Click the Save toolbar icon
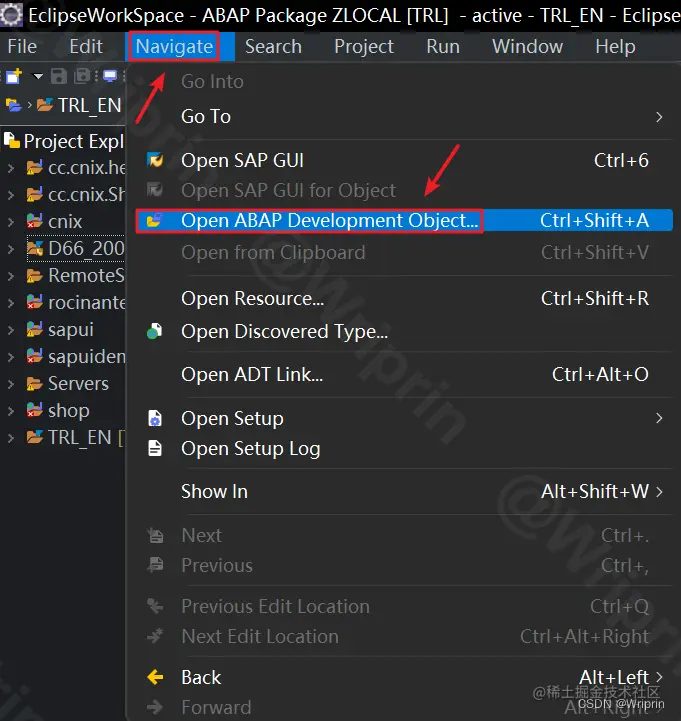 click(58, 76)
